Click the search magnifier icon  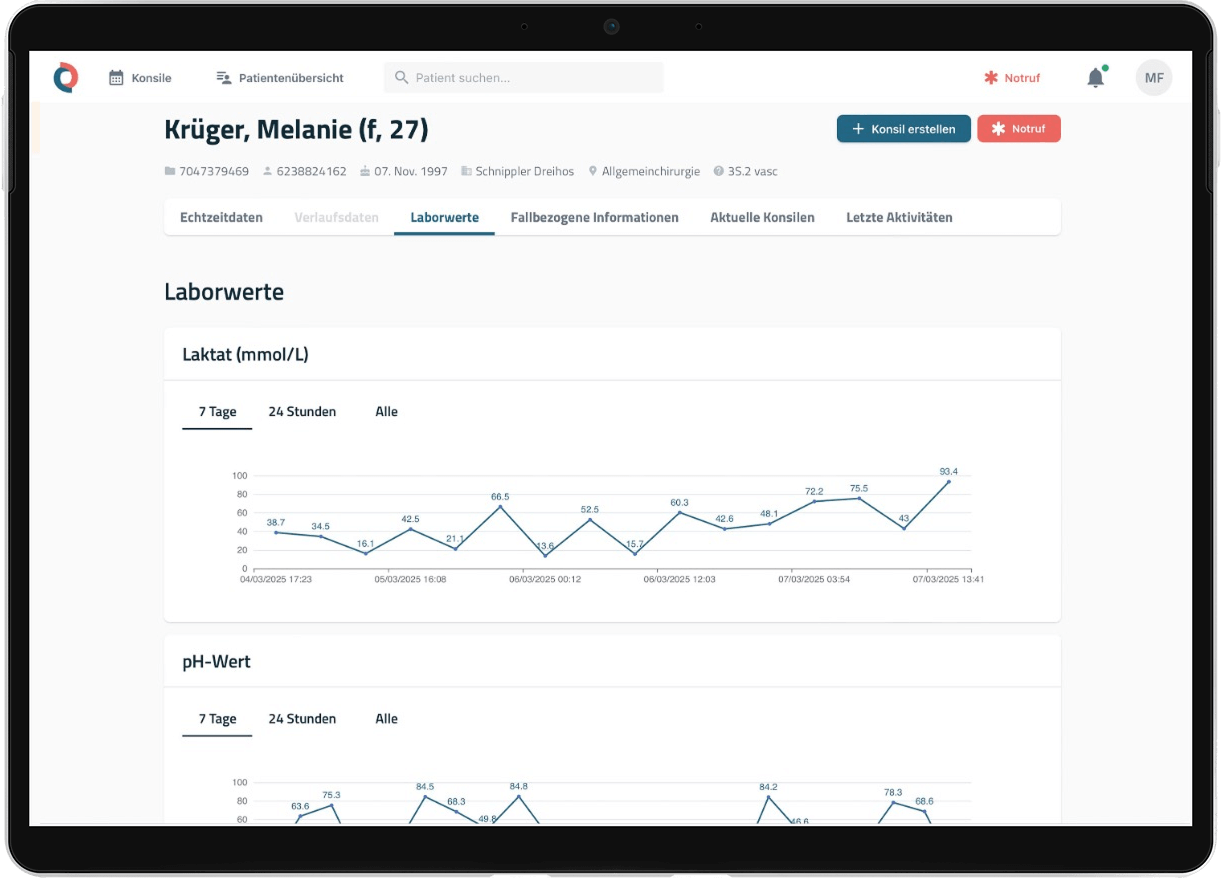coord(401,78)
